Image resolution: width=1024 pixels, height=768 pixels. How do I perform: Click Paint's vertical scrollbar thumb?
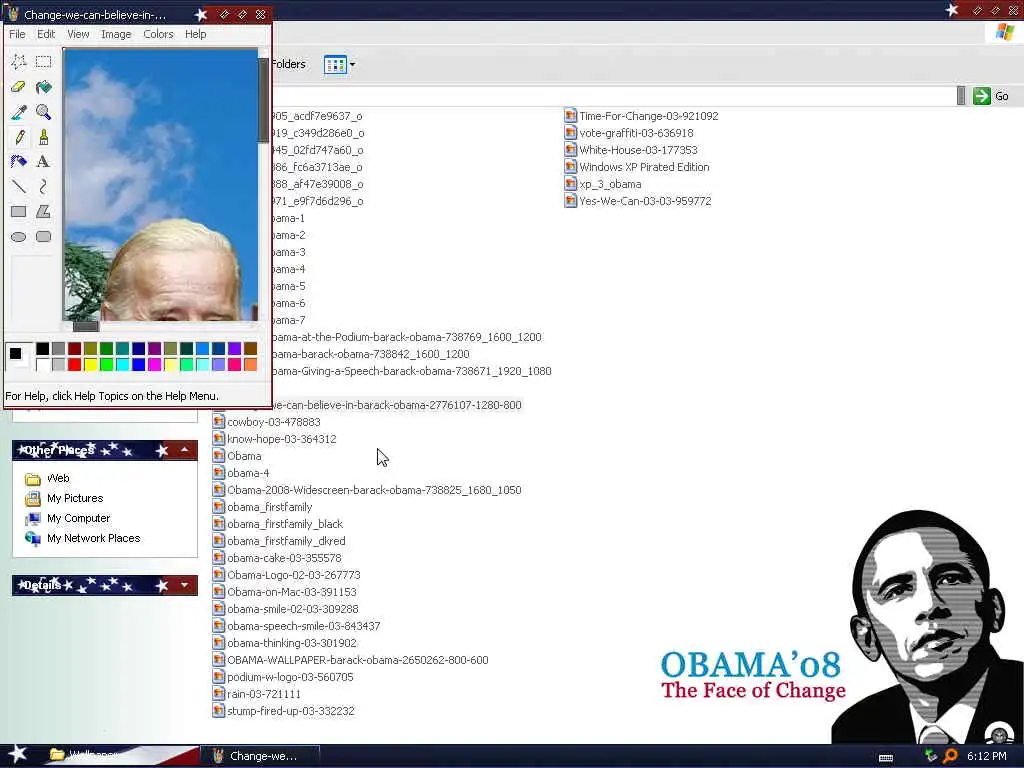click(x=263, y=100)
